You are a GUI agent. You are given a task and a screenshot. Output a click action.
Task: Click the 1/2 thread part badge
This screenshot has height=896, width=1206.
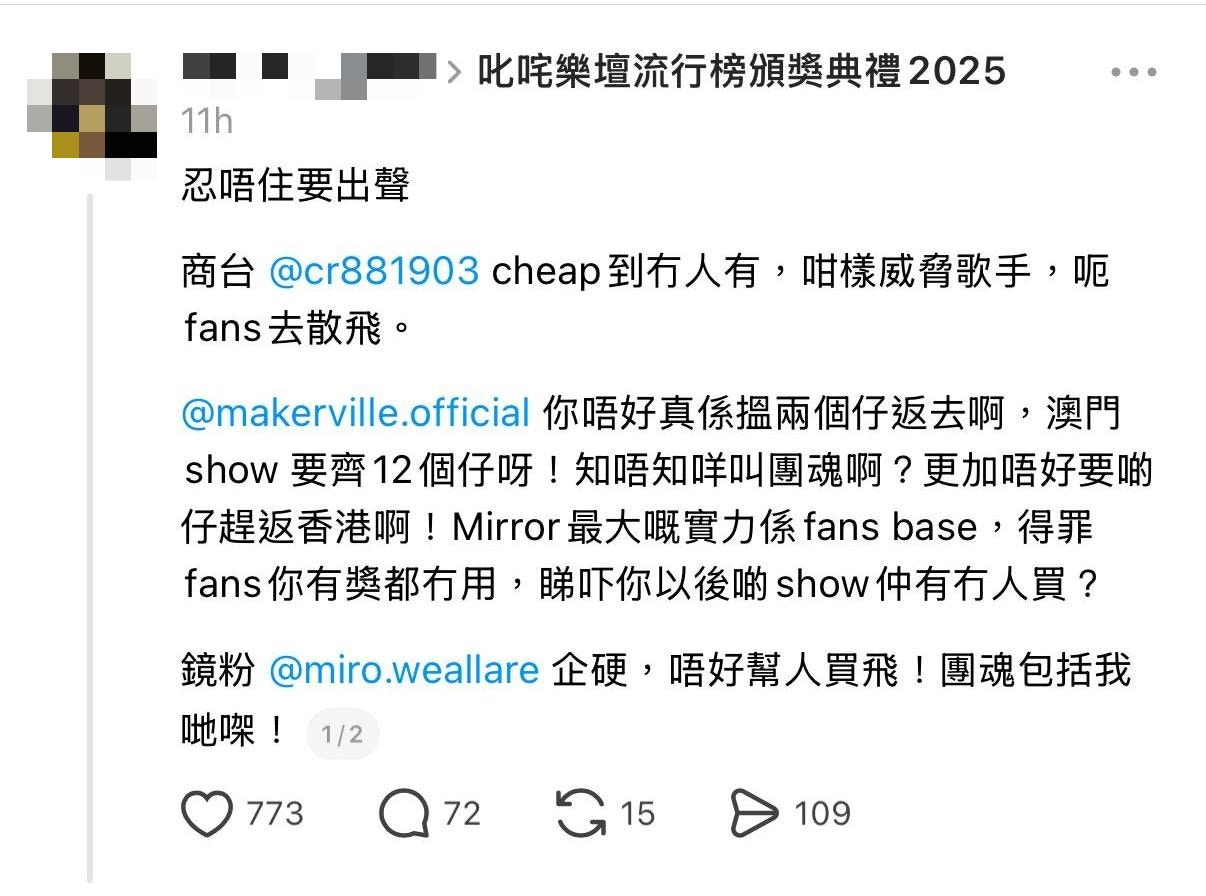(x=342, y=735)
